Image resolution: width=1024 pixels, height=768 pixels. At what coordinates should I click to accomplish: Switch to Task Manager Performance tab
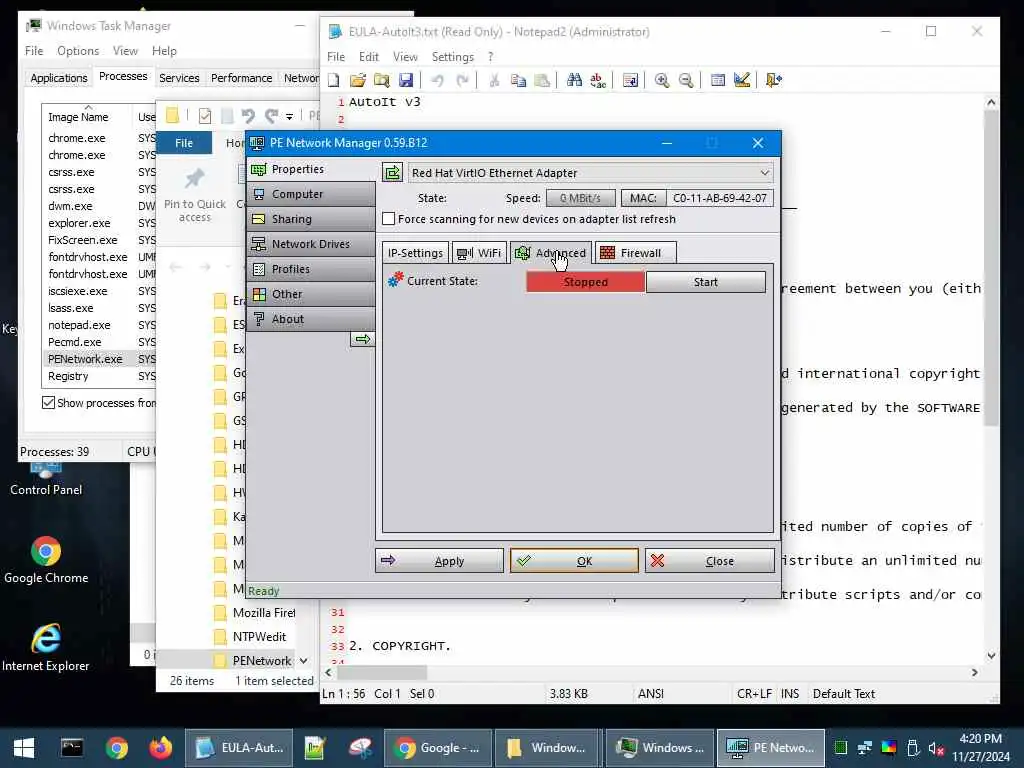tap(242, 78)
